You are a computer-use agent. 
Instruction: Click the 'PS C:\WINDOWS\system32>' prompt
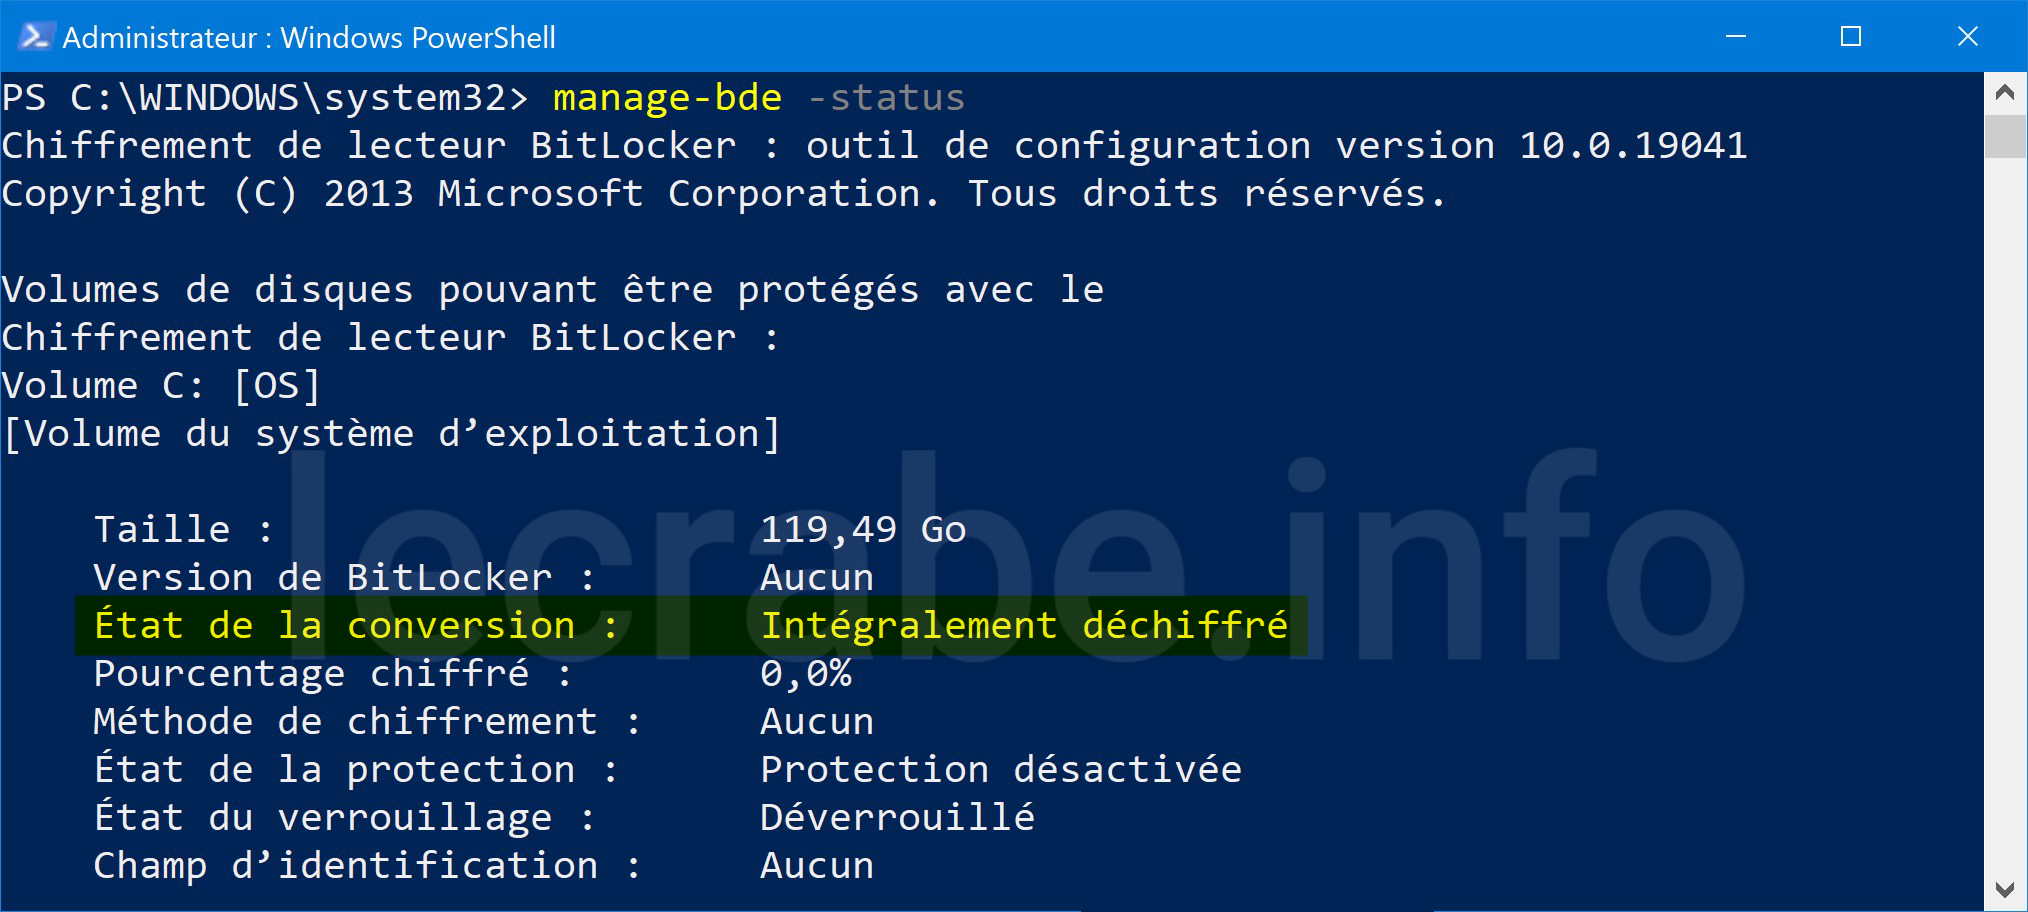265,98
